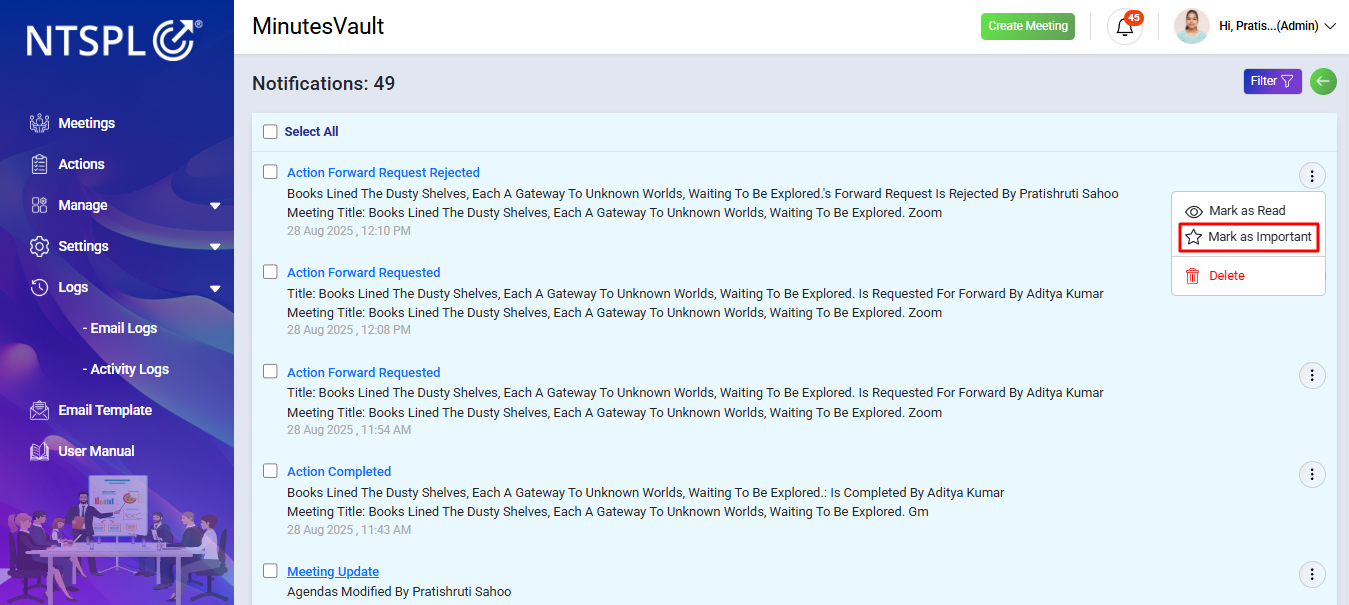Check the 12:08 PM Action Forward Requested checkbox
This screenshot has height=605, width=1349.
coord(270,272)
